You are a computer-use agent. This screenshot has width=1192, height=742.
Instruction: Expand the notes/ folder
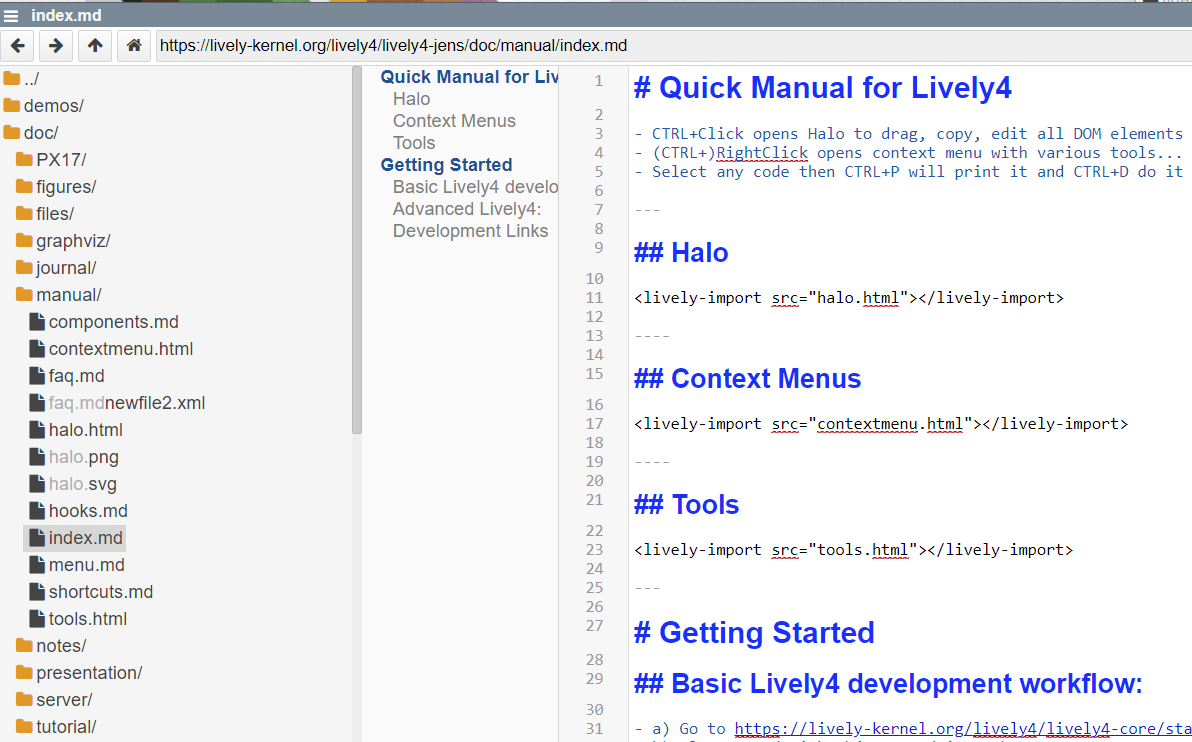coord(60,646)
